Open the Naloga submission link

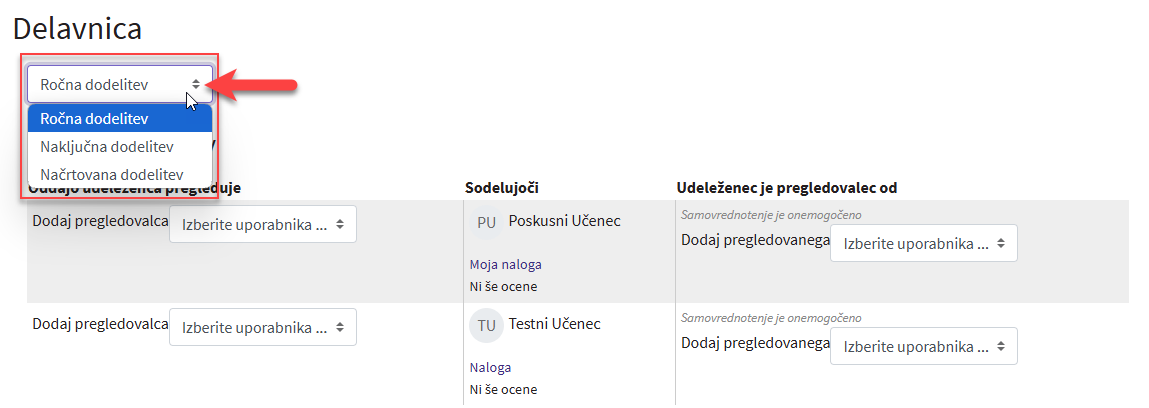point(490,367)
